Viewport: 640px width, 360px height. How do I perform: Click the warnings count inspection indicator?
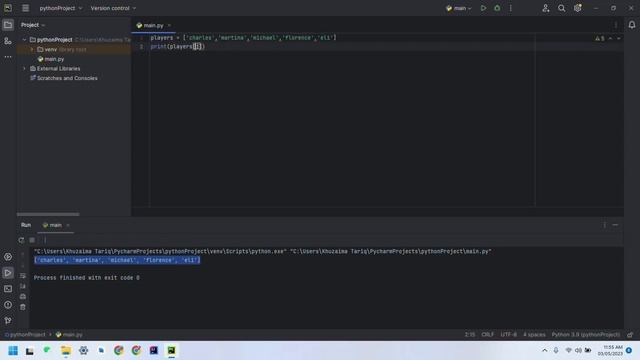click(600, 38)
